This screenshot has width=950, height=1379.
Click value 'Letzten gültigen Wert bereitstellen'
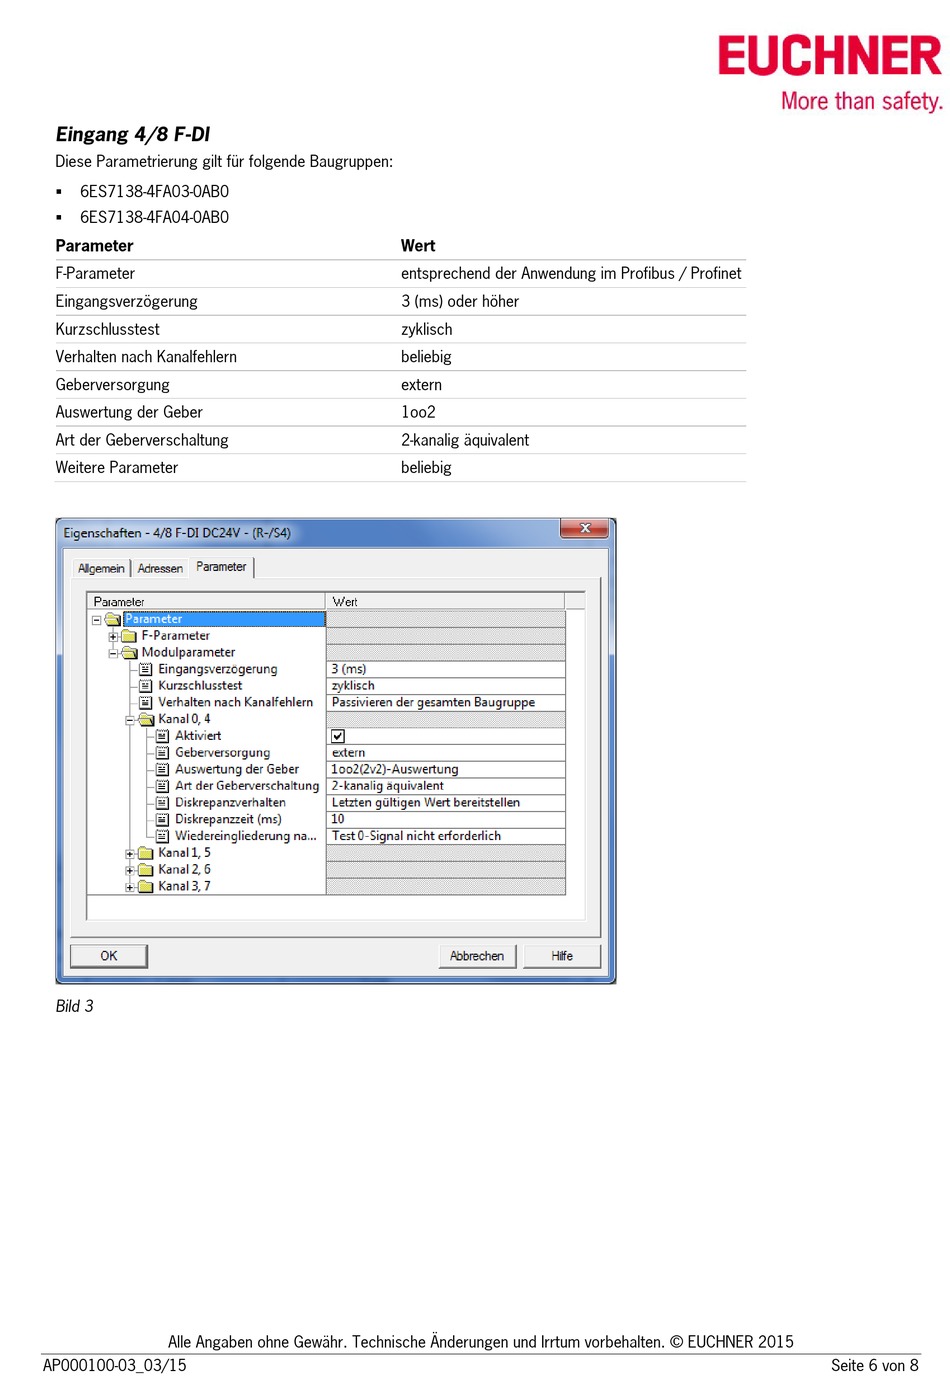(x=446, y=803)
